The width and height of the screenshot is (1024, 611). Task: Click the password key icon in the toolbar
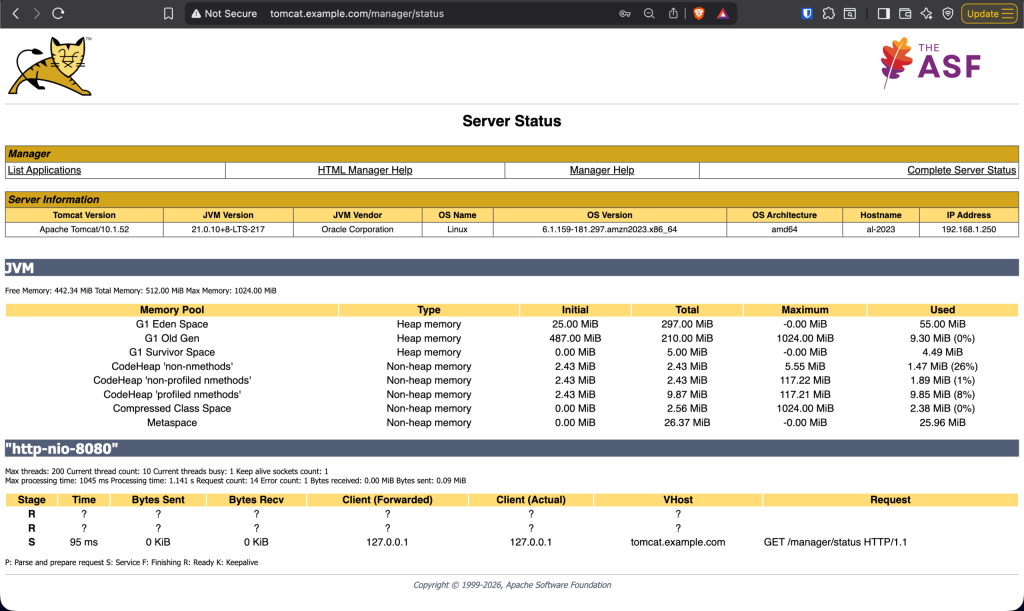(x=625, y=14)
